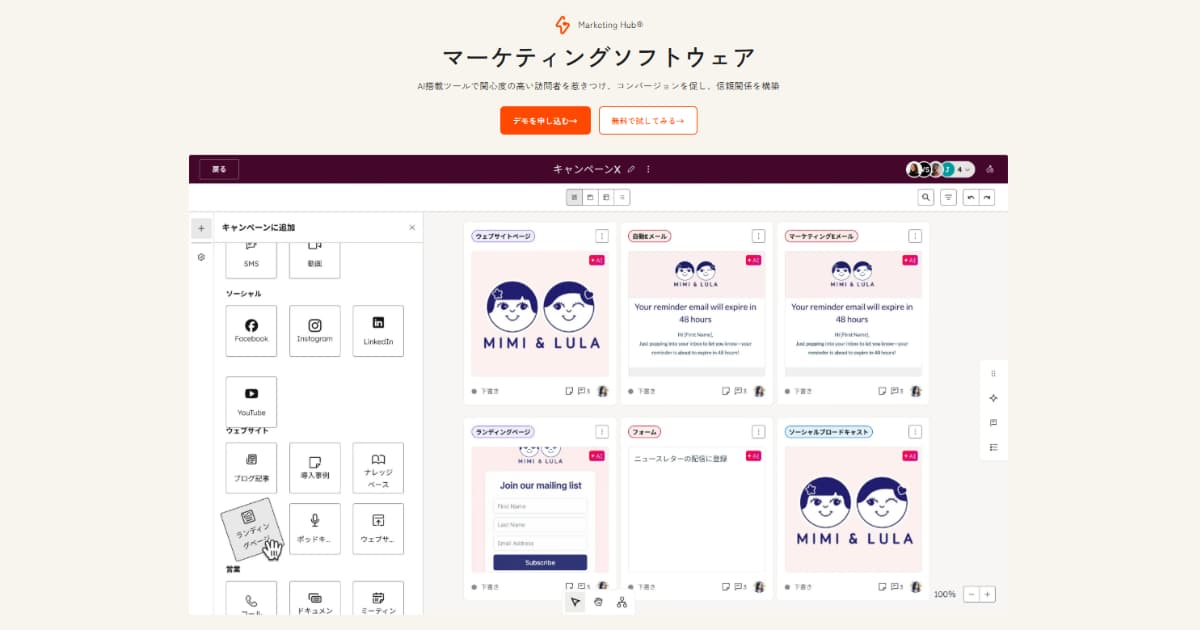Choose the LinkedIn tile
This screenshot has width=1200, height=630.
[378, 331]
